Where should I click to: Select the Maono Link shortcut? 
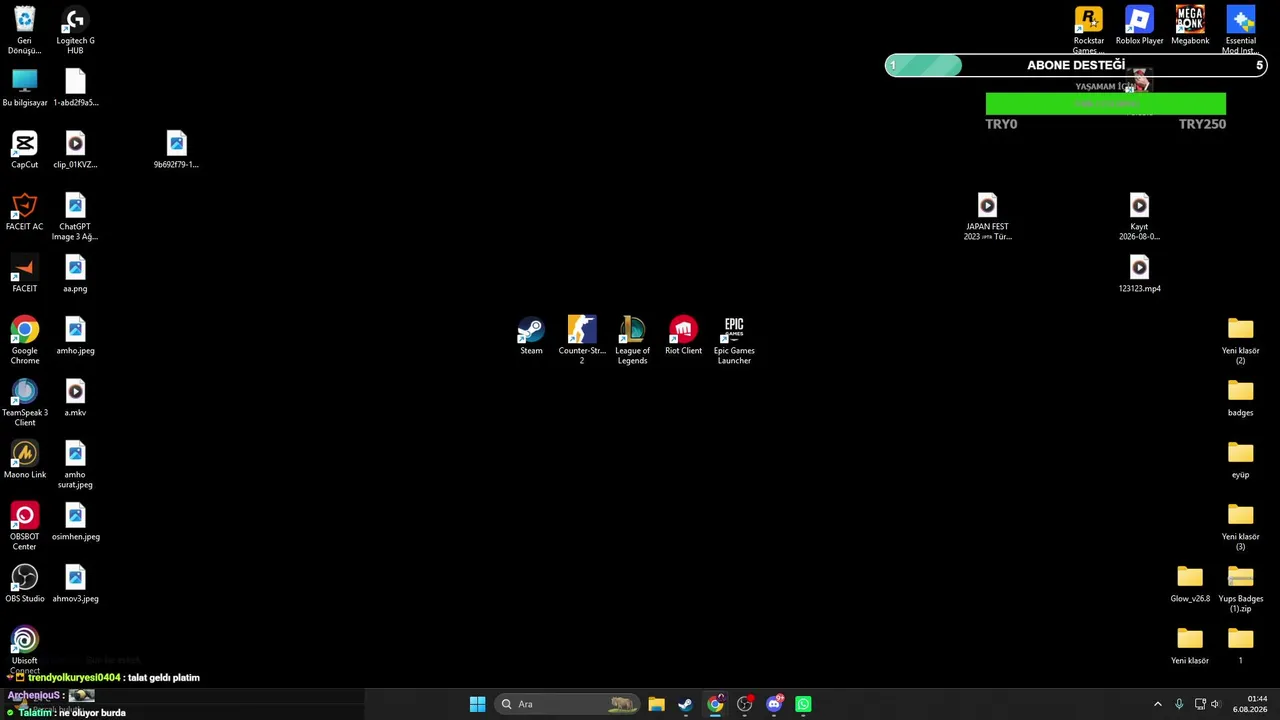coord(25,460)
